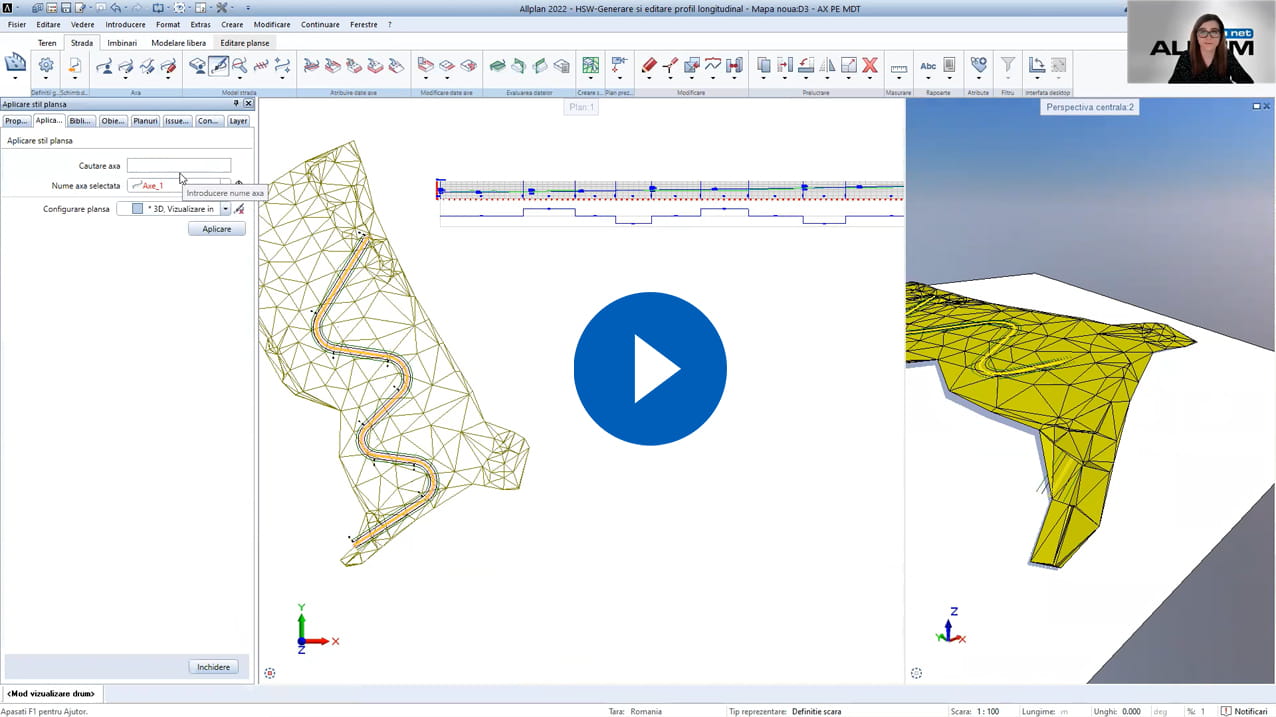Open the Vedere menu
This screenshot has width=1276, height=717.
click(83, 24)
